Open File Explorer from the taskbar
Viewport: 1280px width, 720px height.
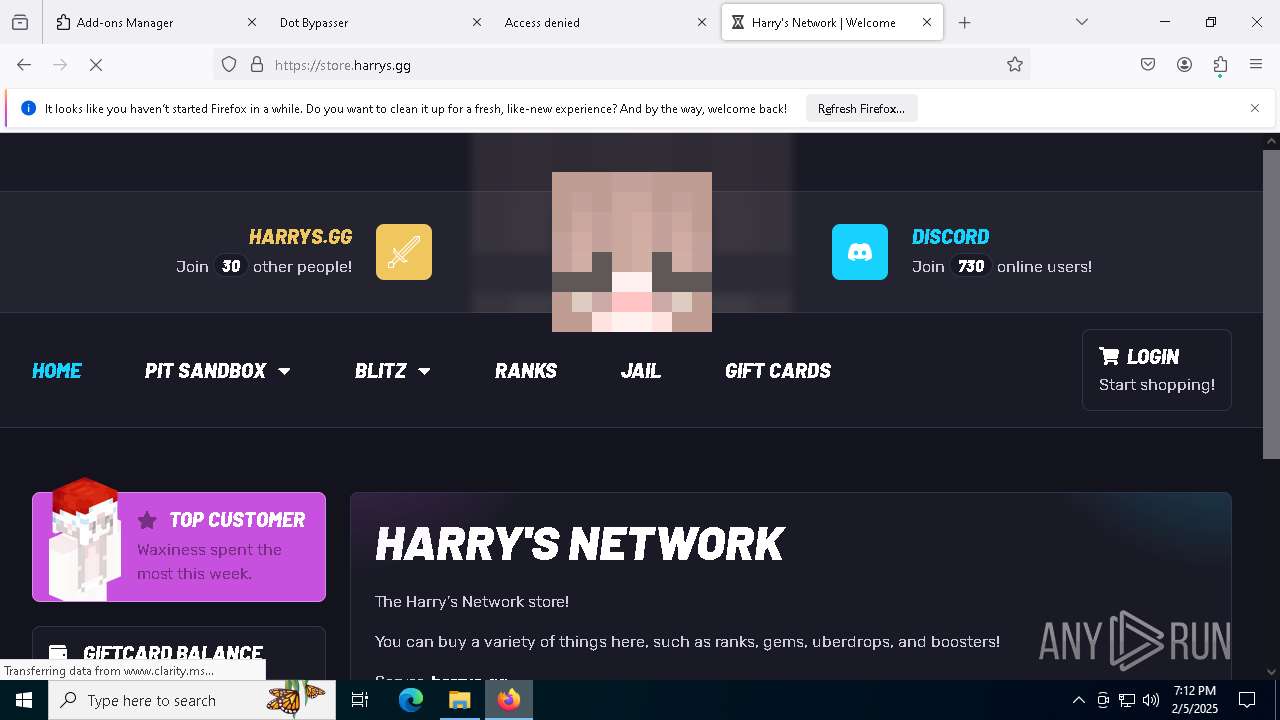(459, 700)
